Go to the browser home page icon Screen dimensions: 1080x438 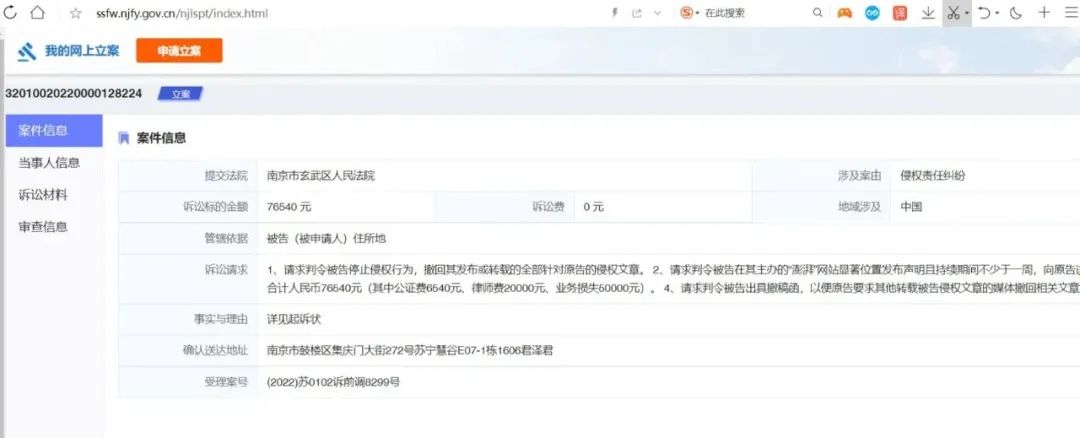coord(37,13)
